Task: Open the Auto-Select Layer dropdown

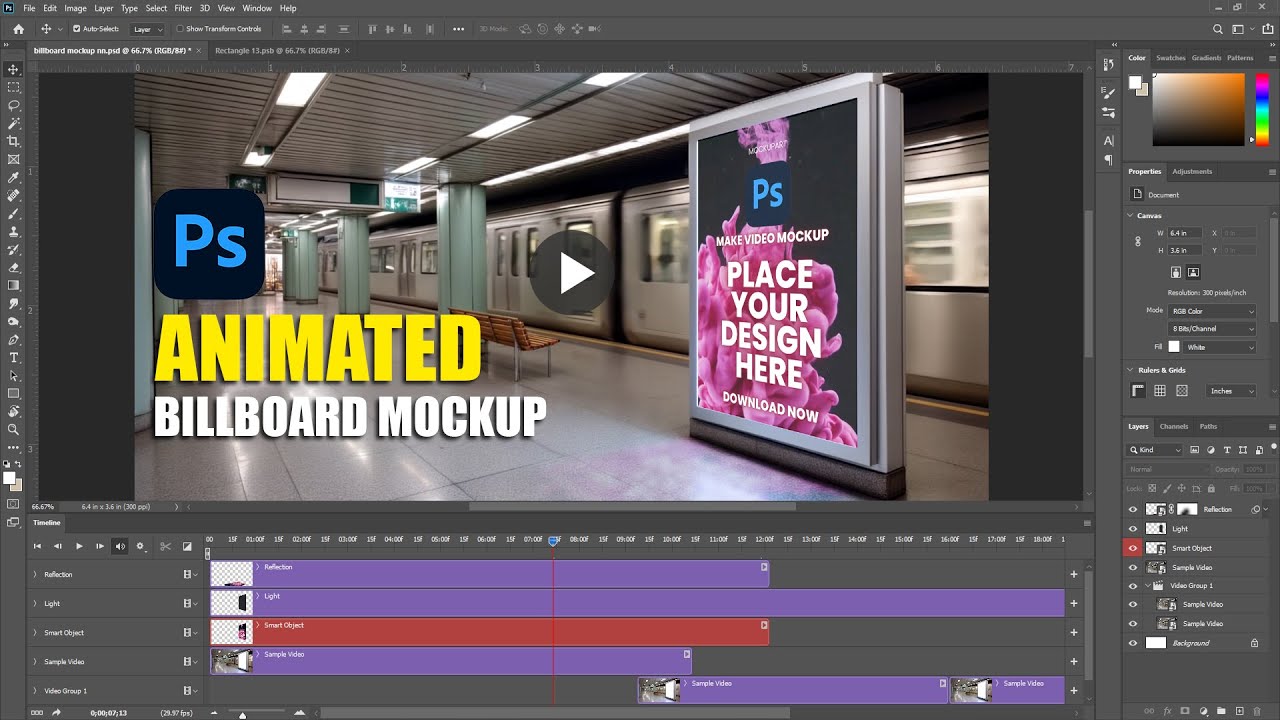Action: click(148, 29)
